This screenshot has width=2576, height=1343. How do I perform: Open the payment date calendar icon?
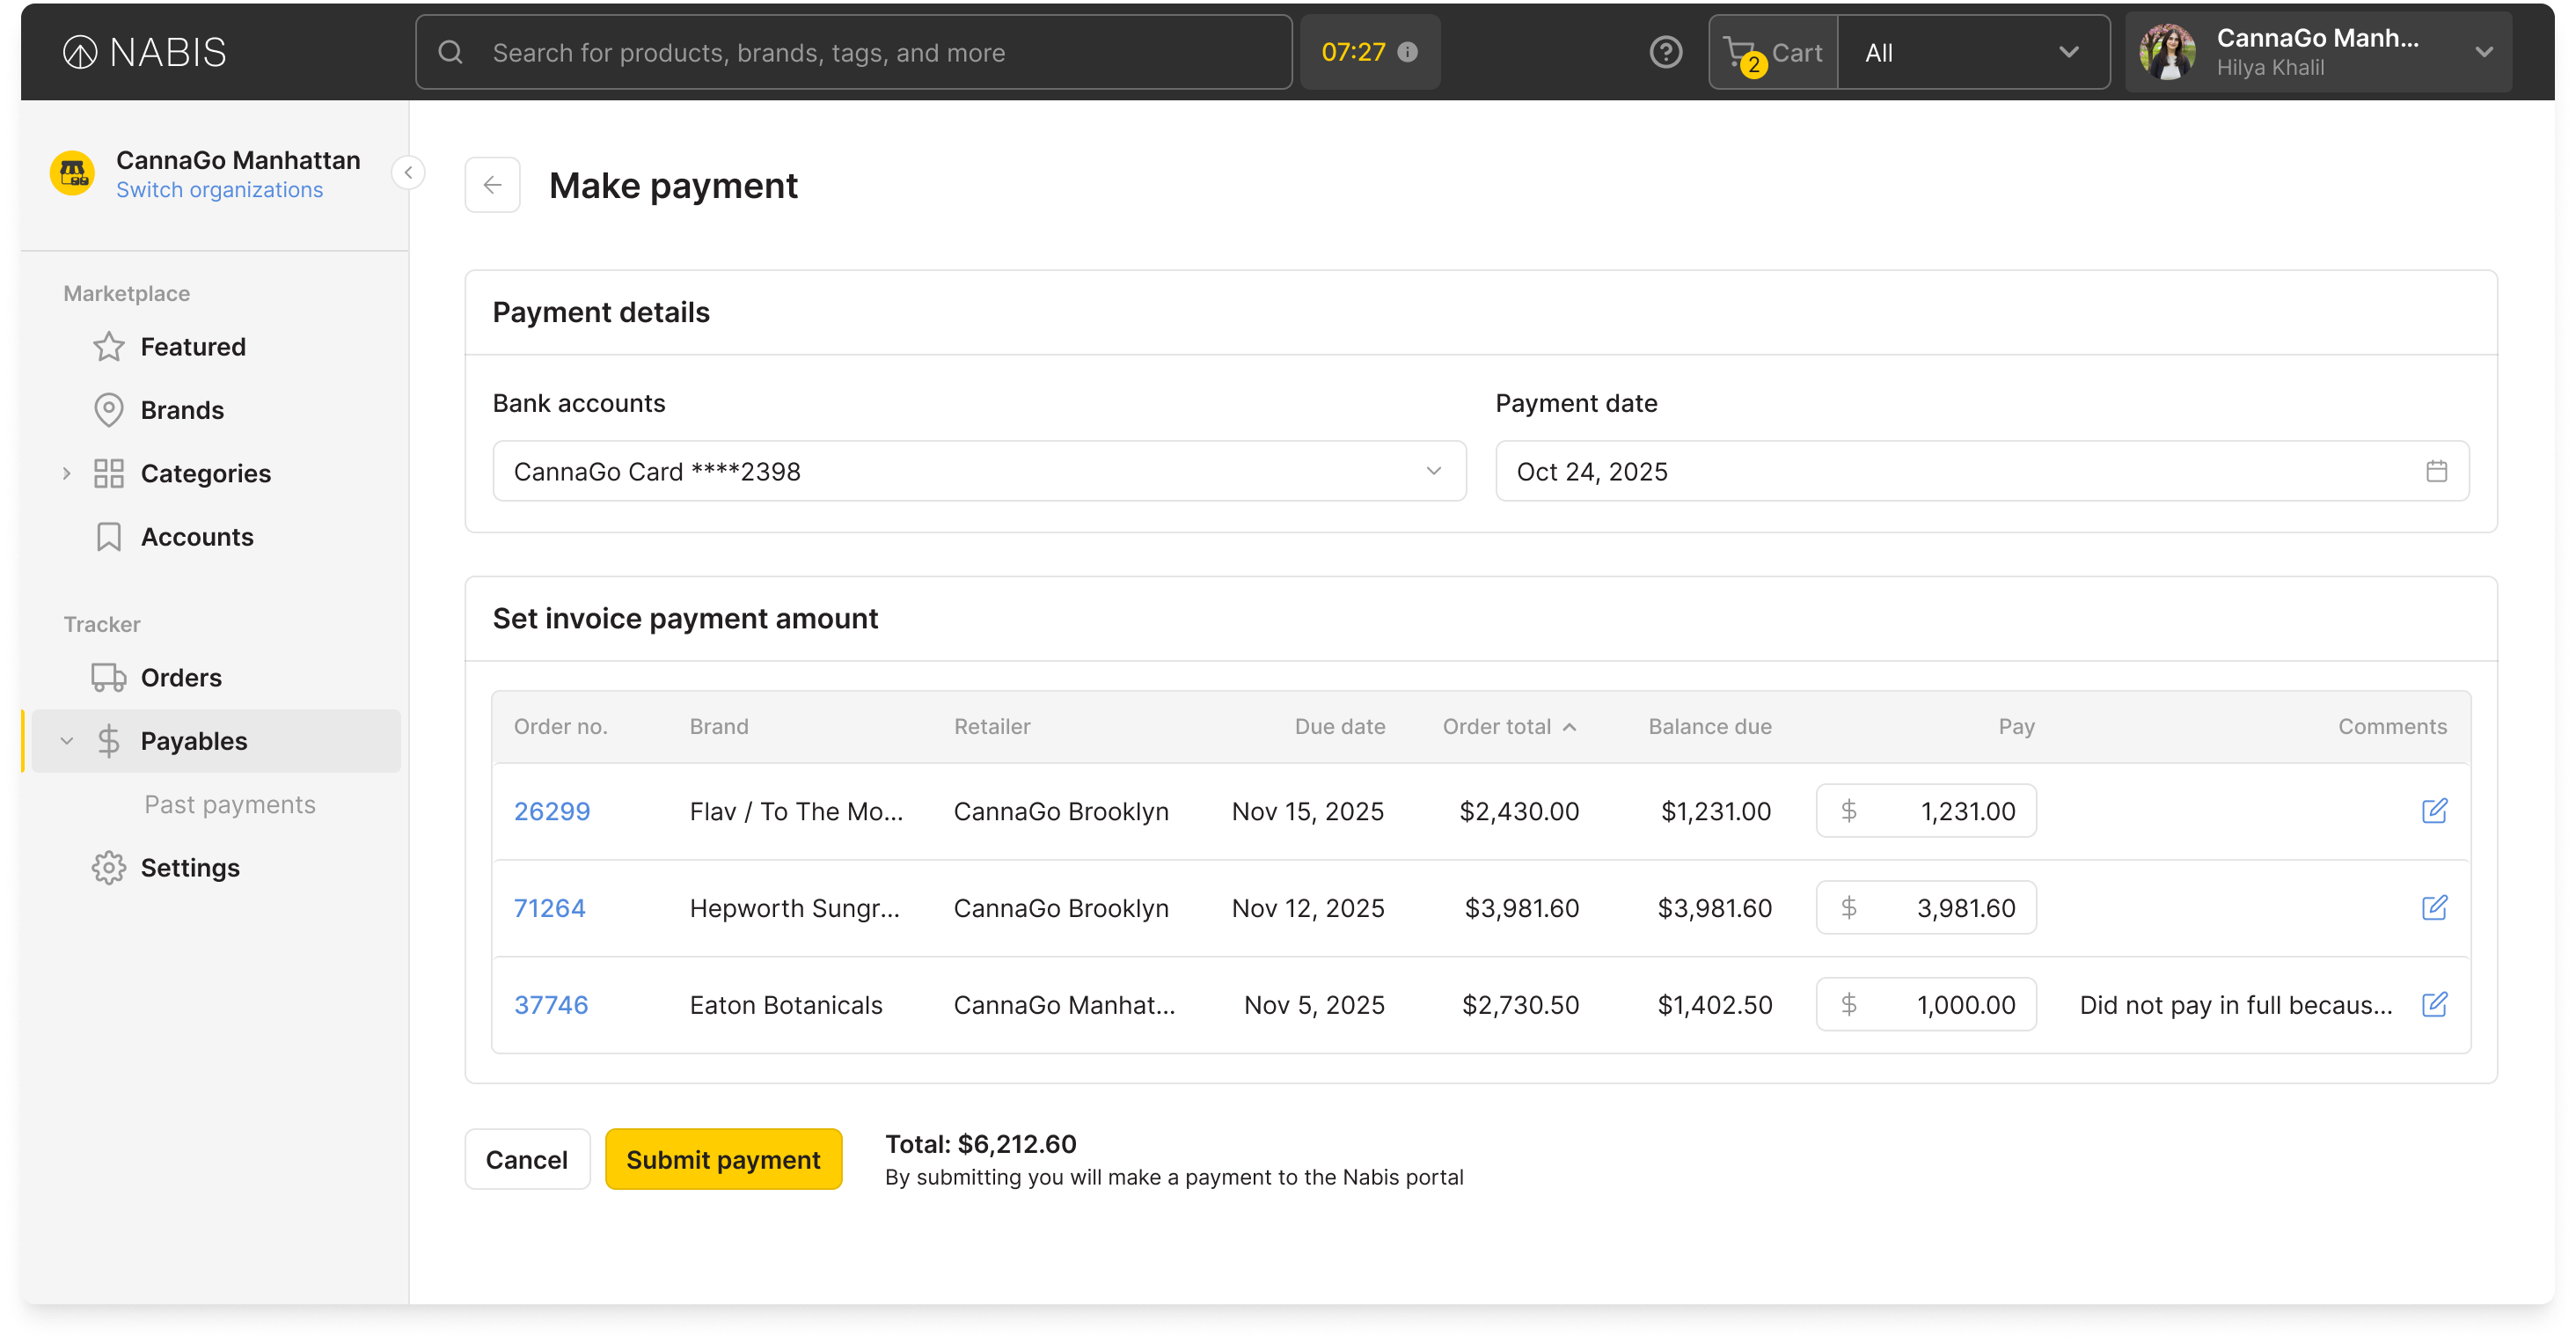pos(2436,471)
